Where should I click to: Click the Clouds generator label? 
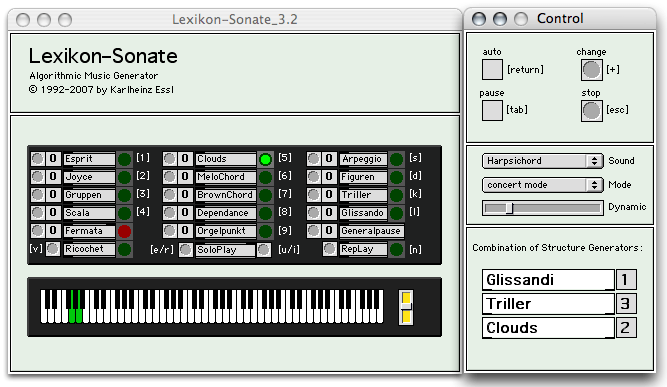click(226, 159)
